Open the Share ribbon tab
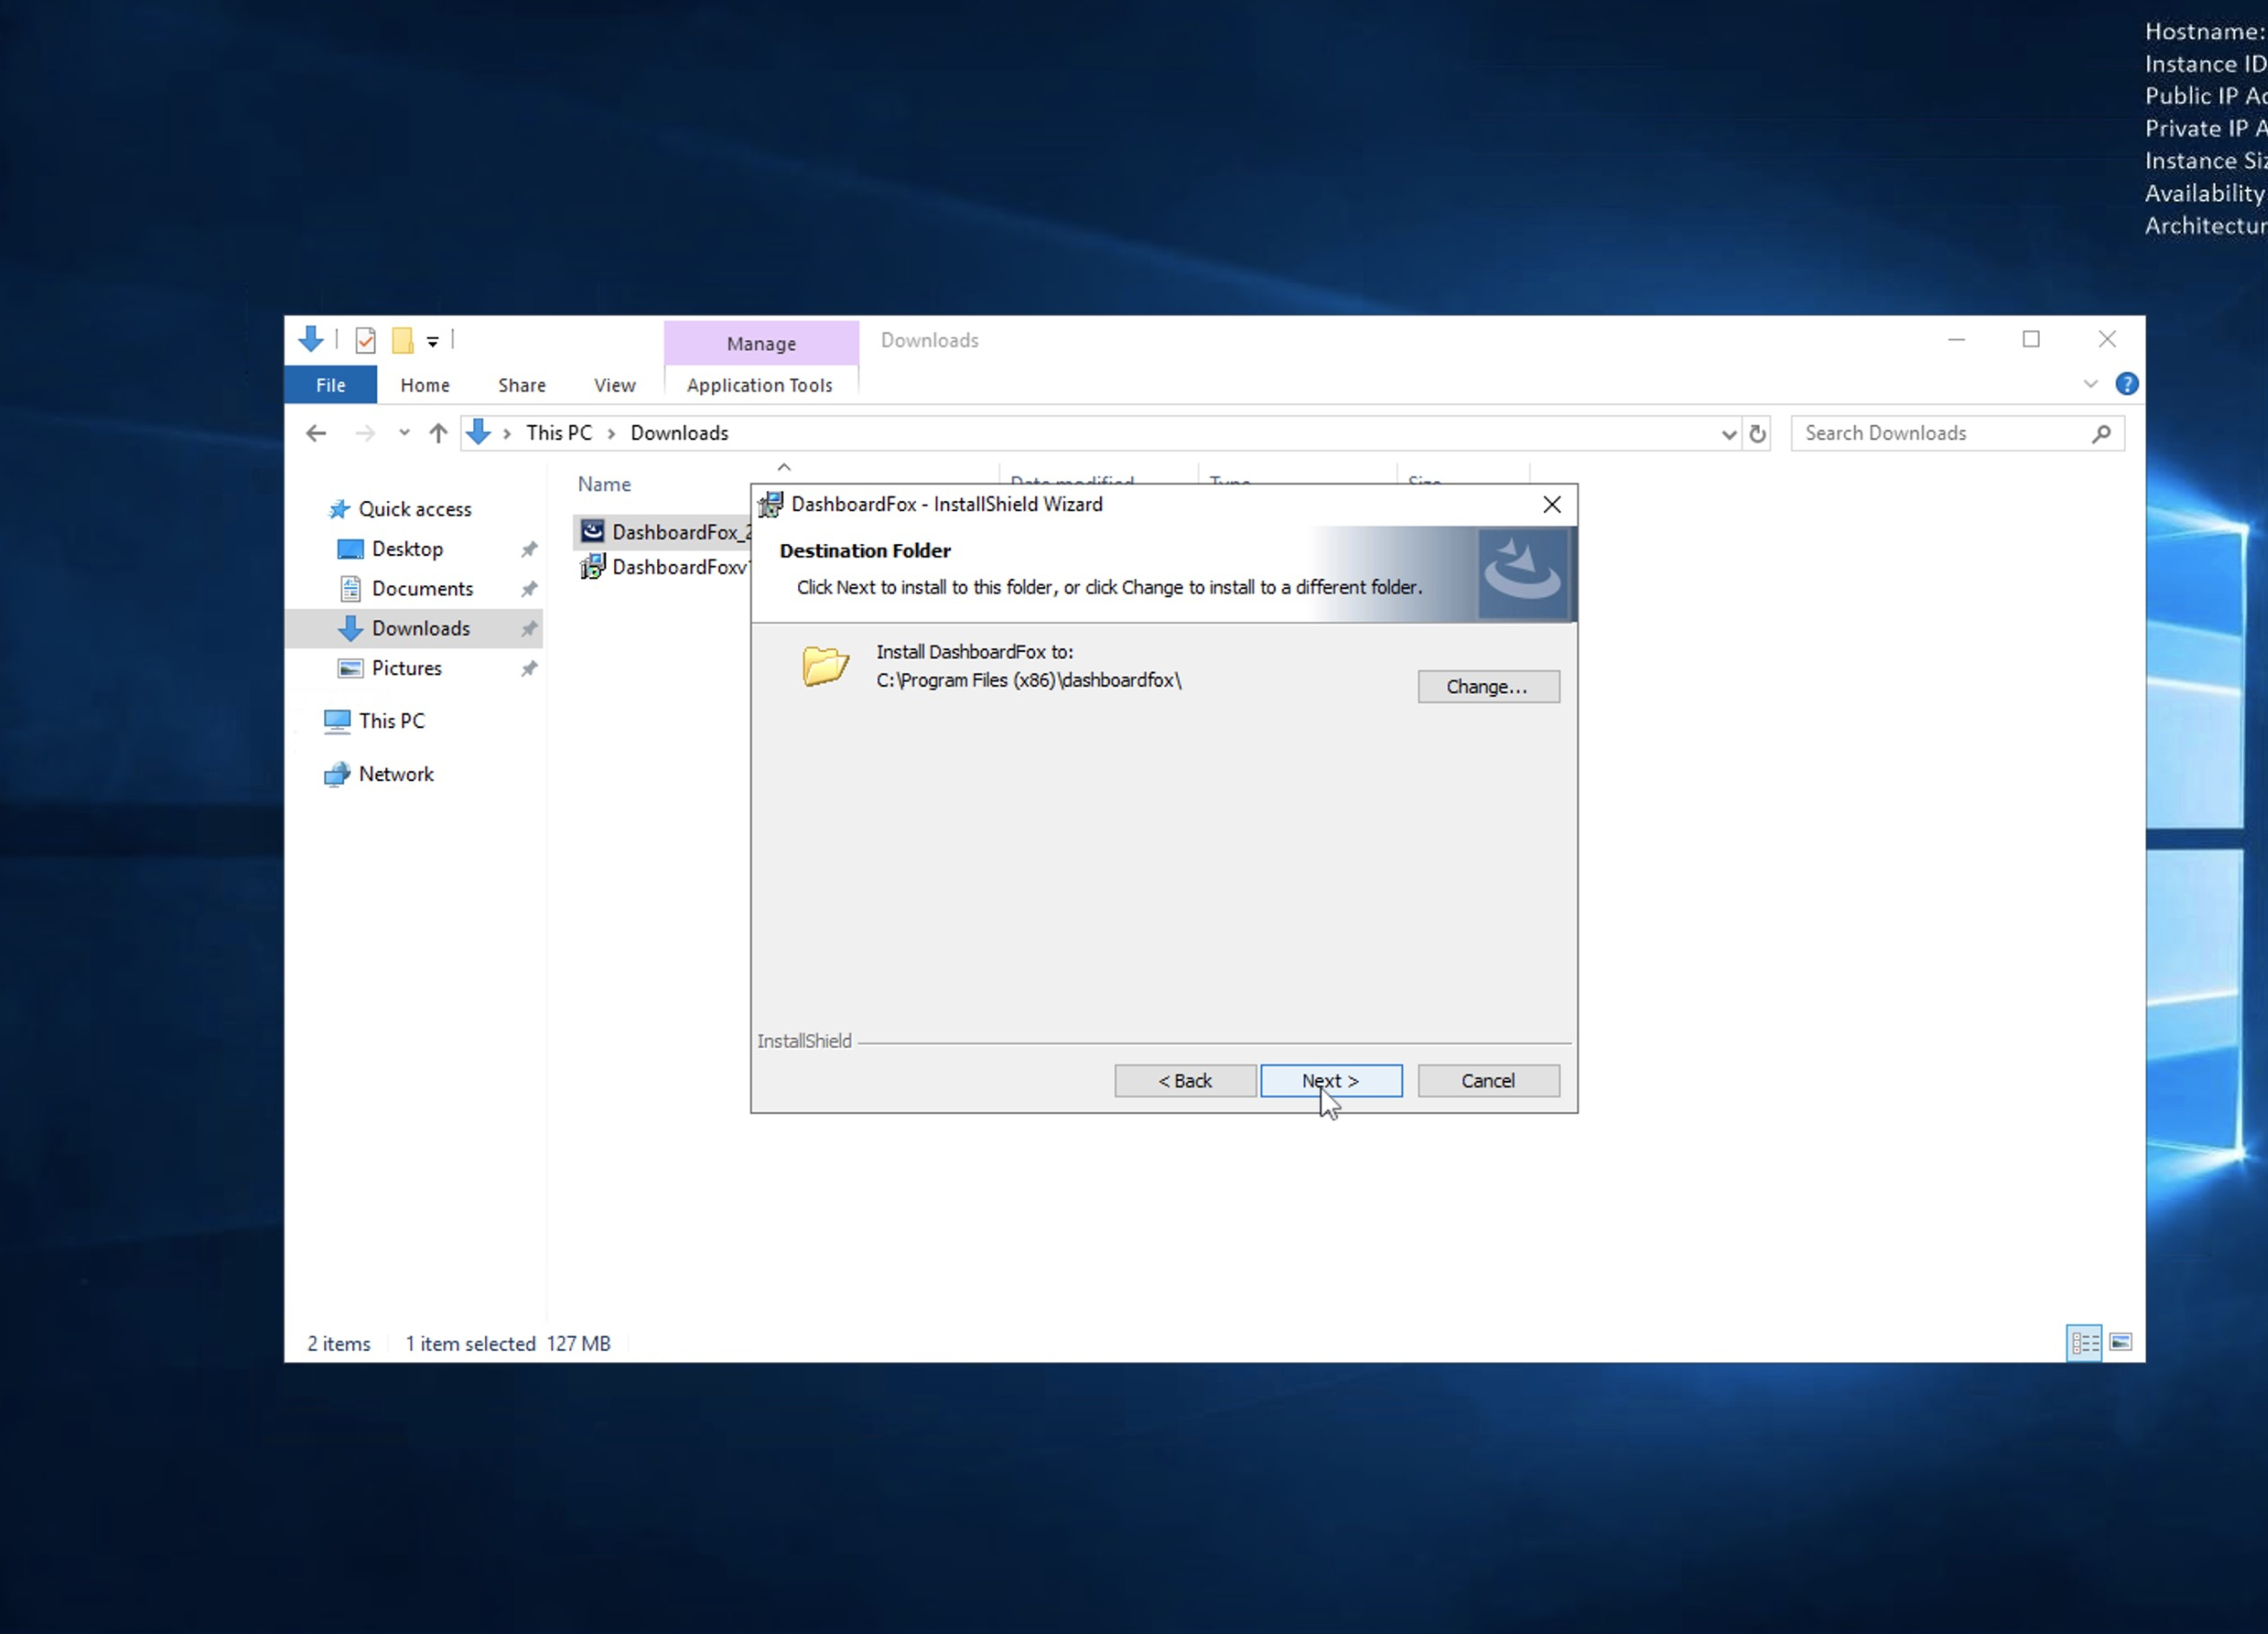The image size is (2268, 1634). [x=522, y=385]
